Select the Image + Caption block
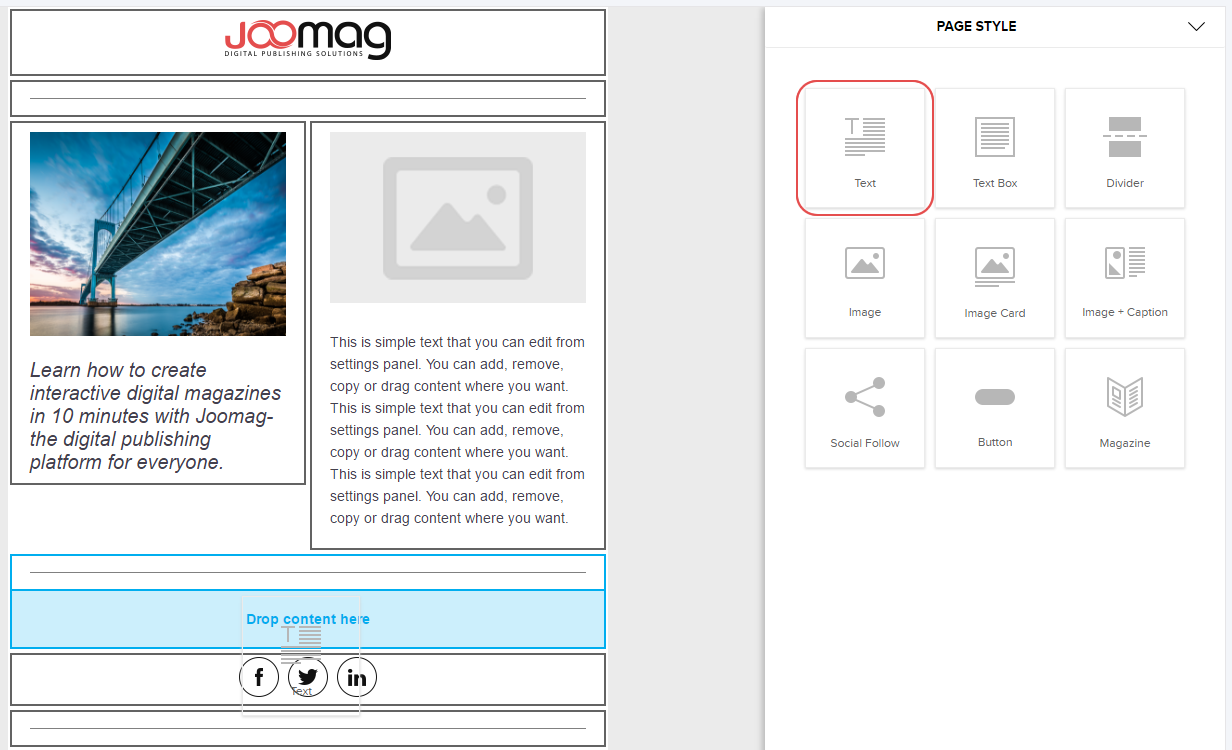Screen dimensions: 1232x750 tap(1125, 278)
